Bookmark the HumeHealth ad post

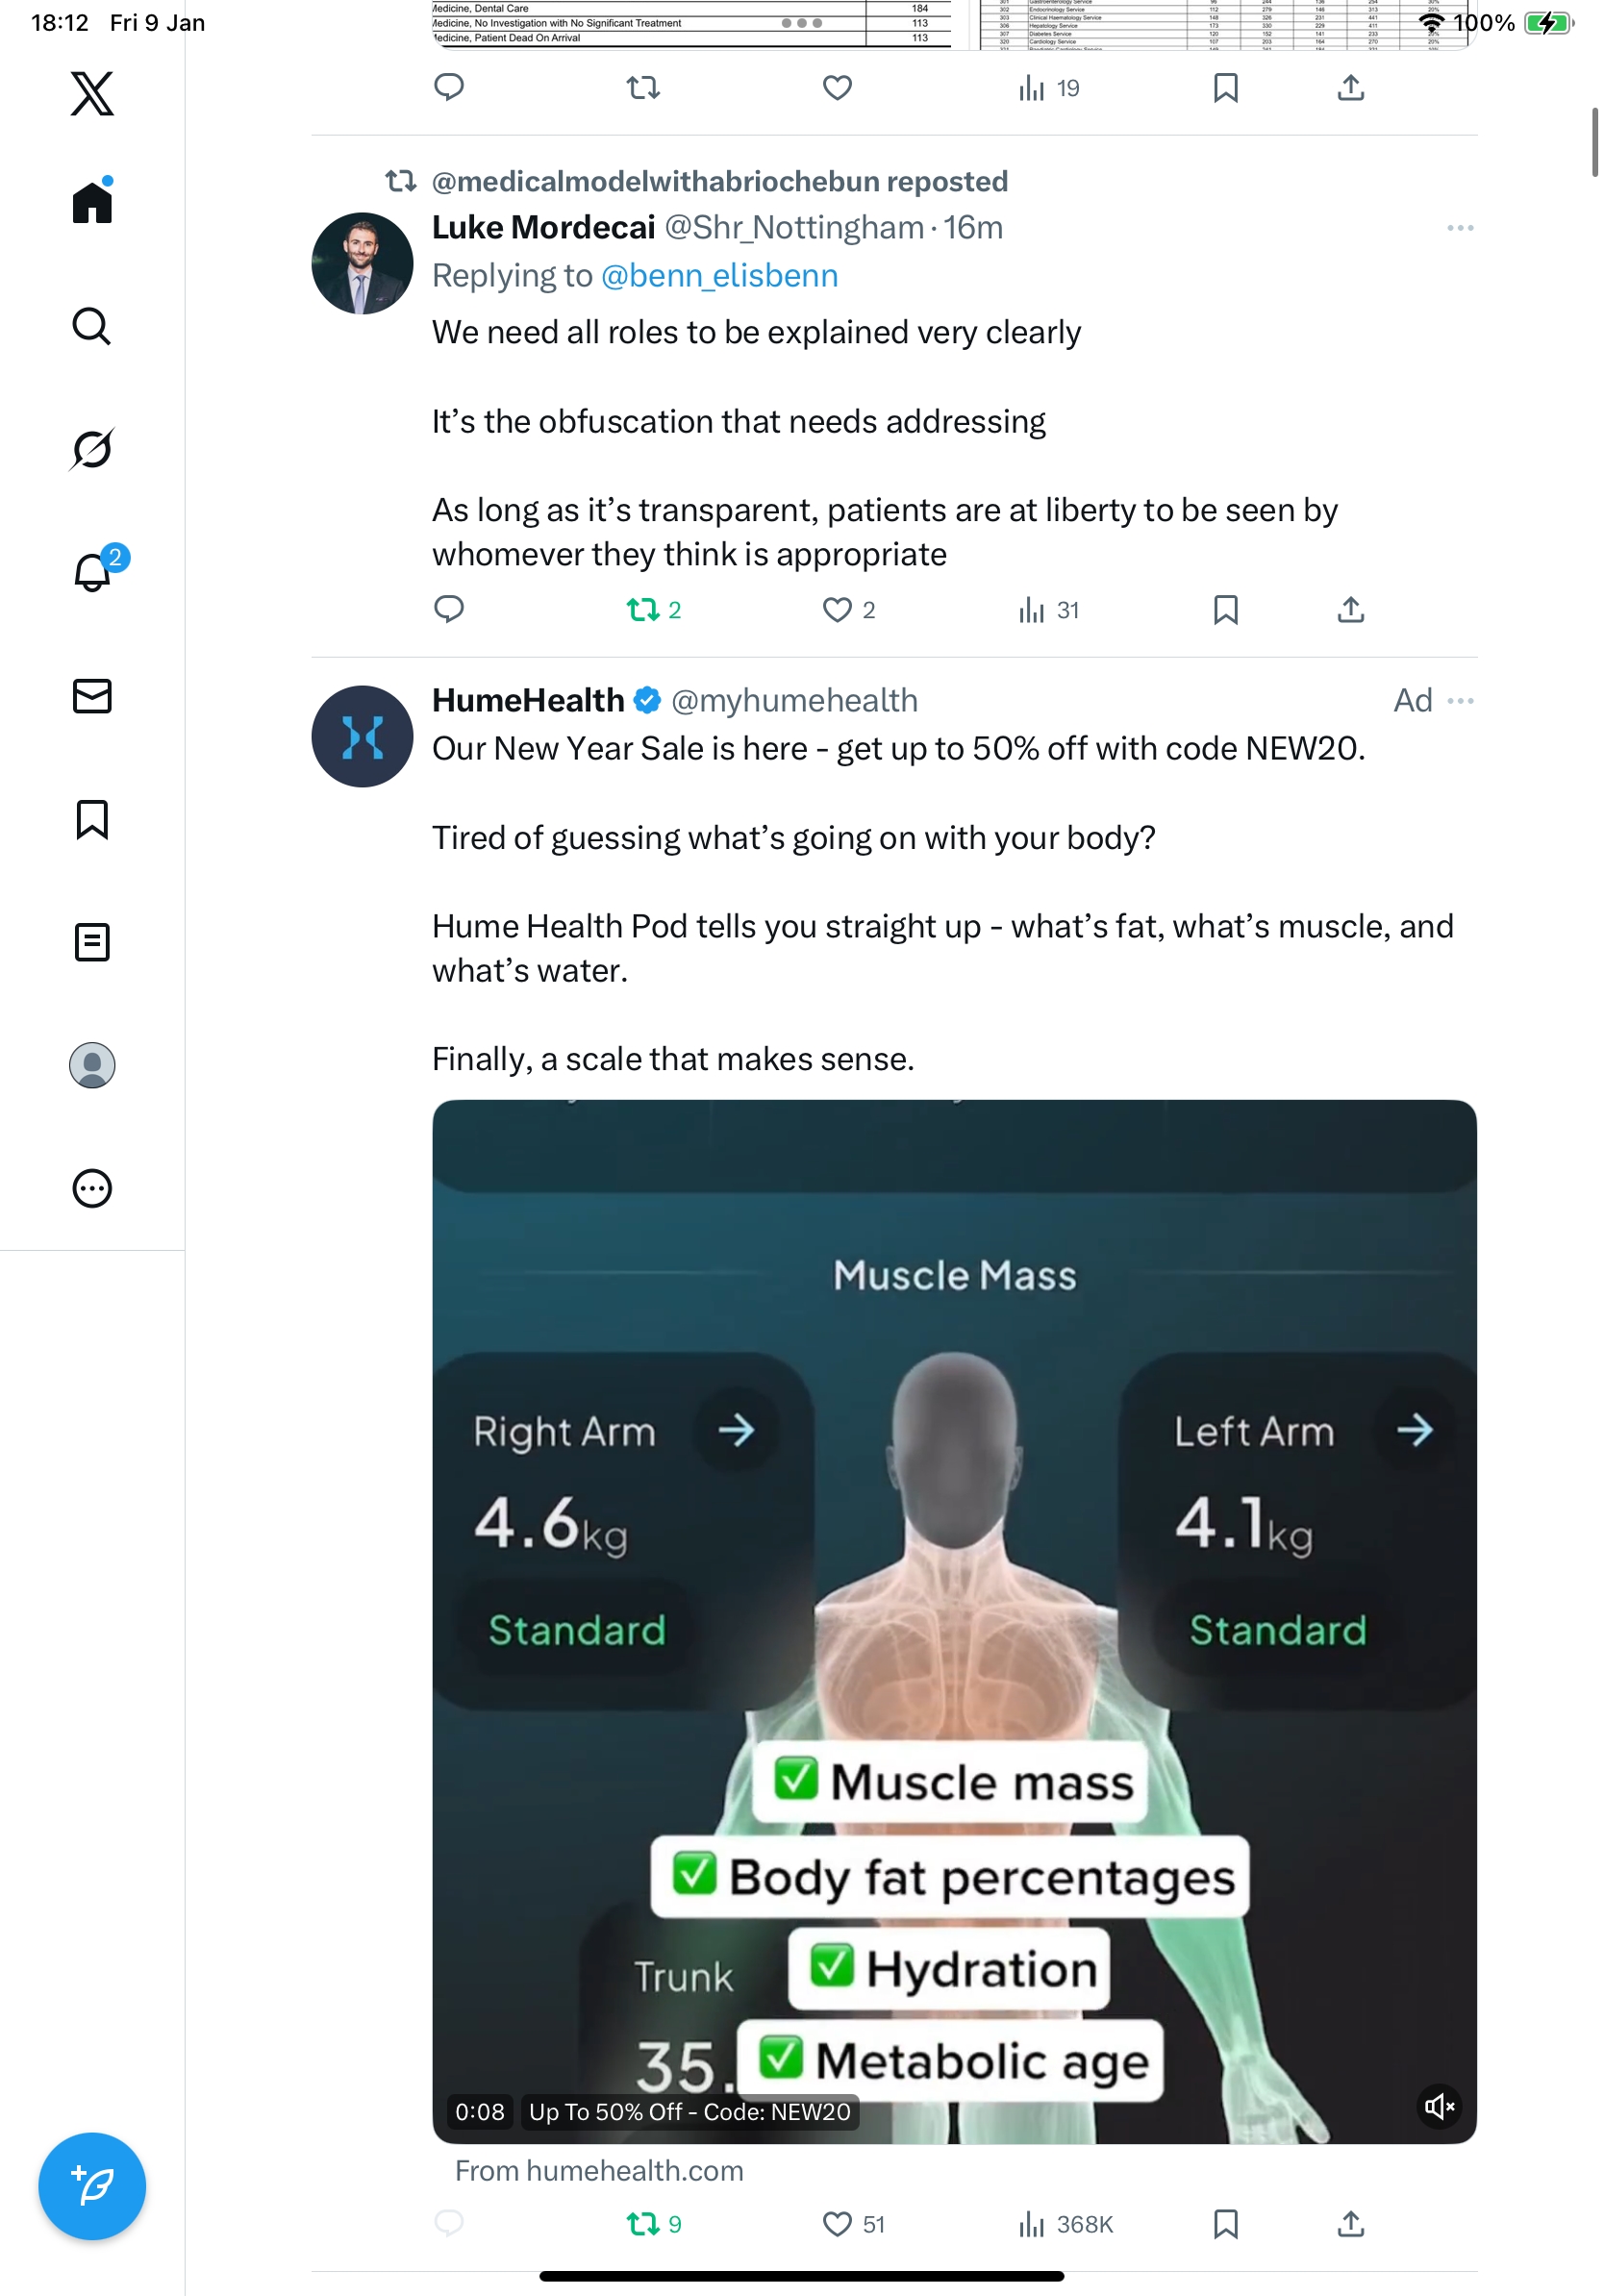point(1226,2224)
